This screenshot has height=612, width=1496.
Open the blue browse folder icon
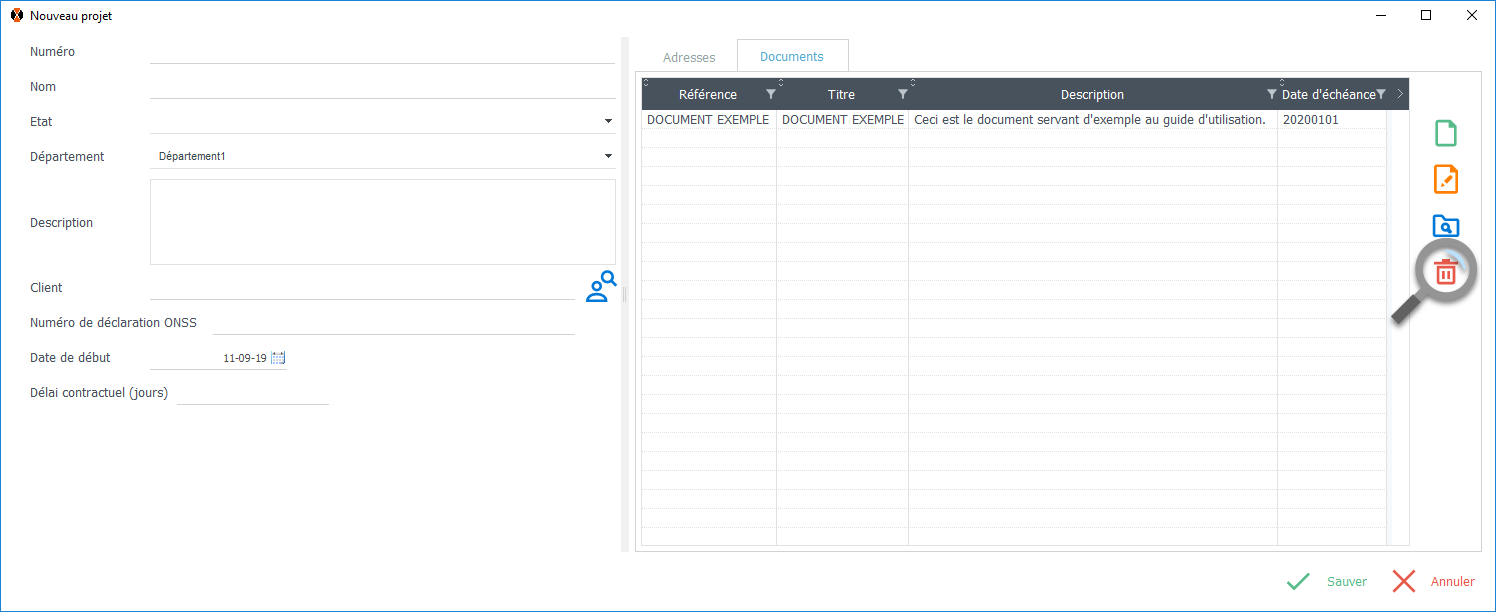pos(1446,226)
